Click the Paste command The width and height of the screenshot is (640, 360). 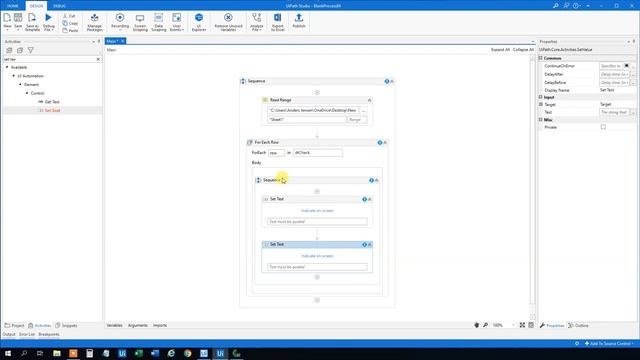tap(70, 31)
